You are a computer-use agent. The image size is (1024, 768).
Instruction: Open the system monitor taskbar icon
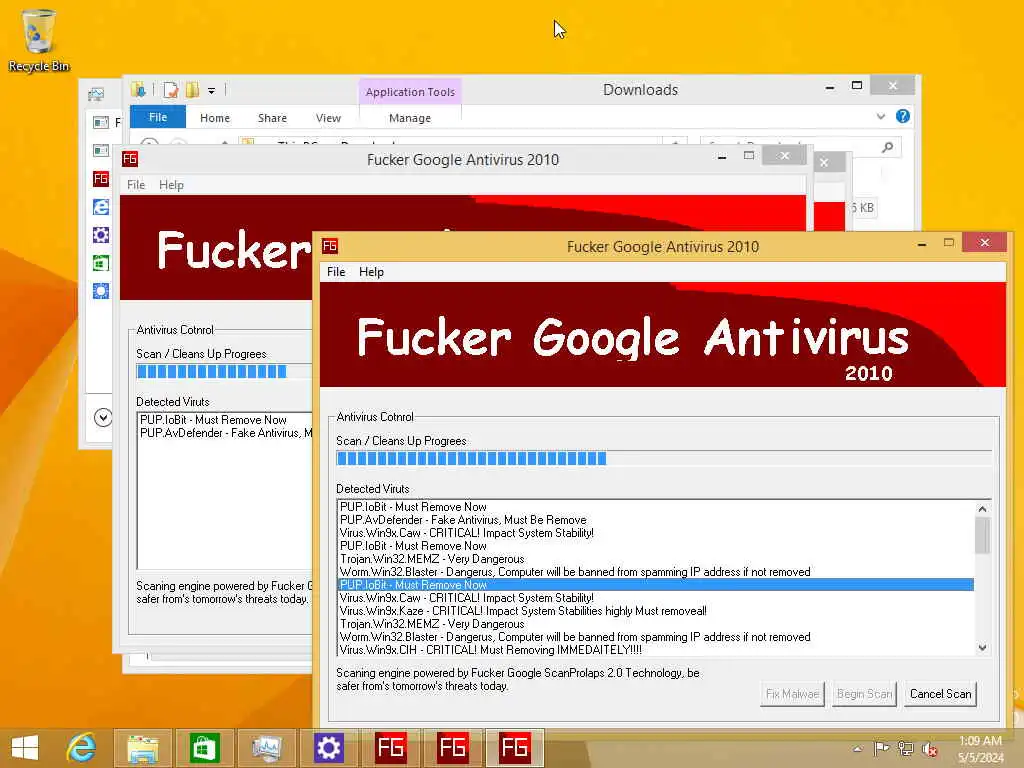coord(266,748)
